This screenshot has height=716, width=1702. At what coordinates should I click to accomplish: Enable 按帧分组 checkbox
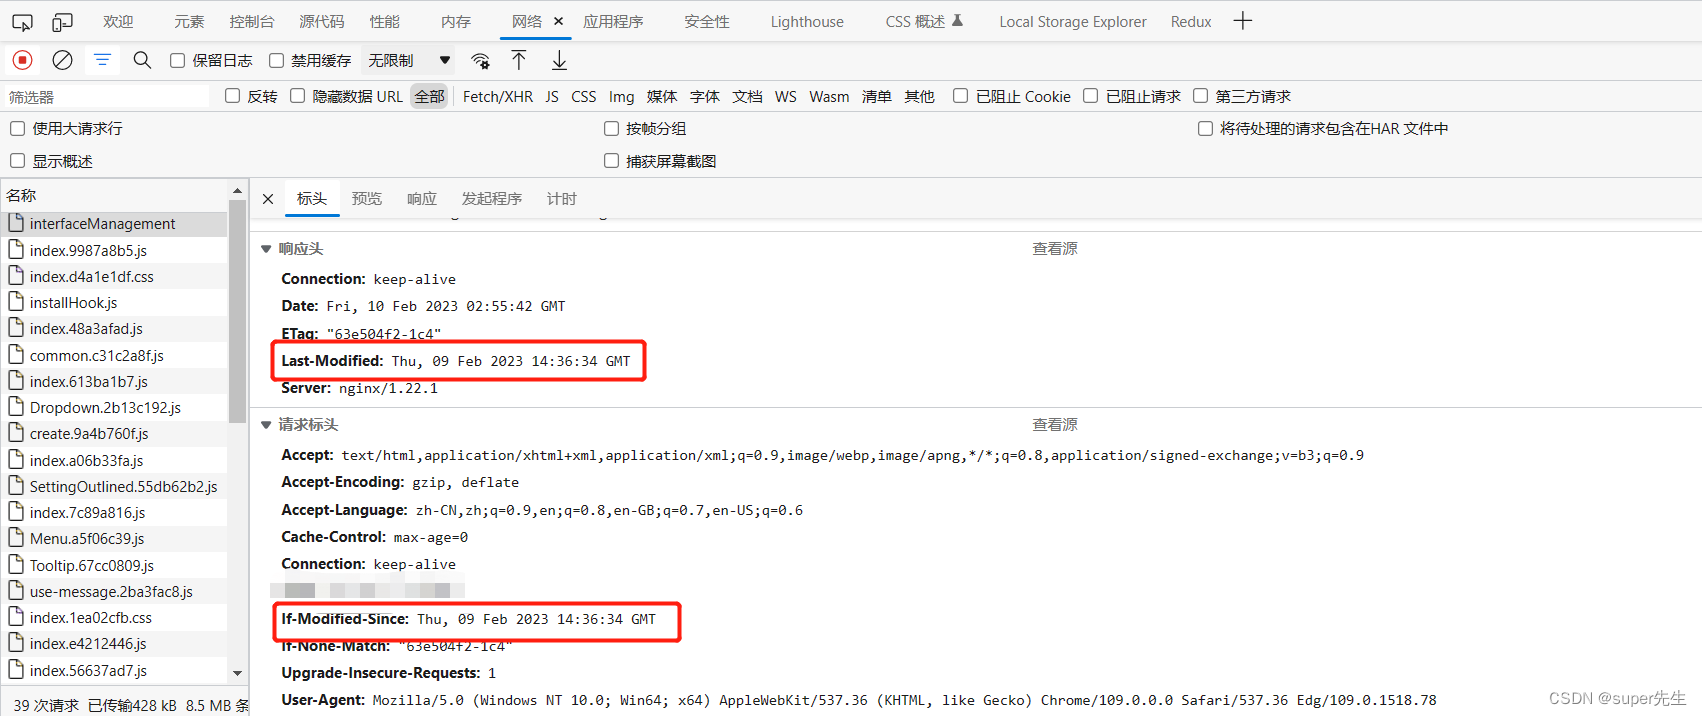tap(611, 128)
